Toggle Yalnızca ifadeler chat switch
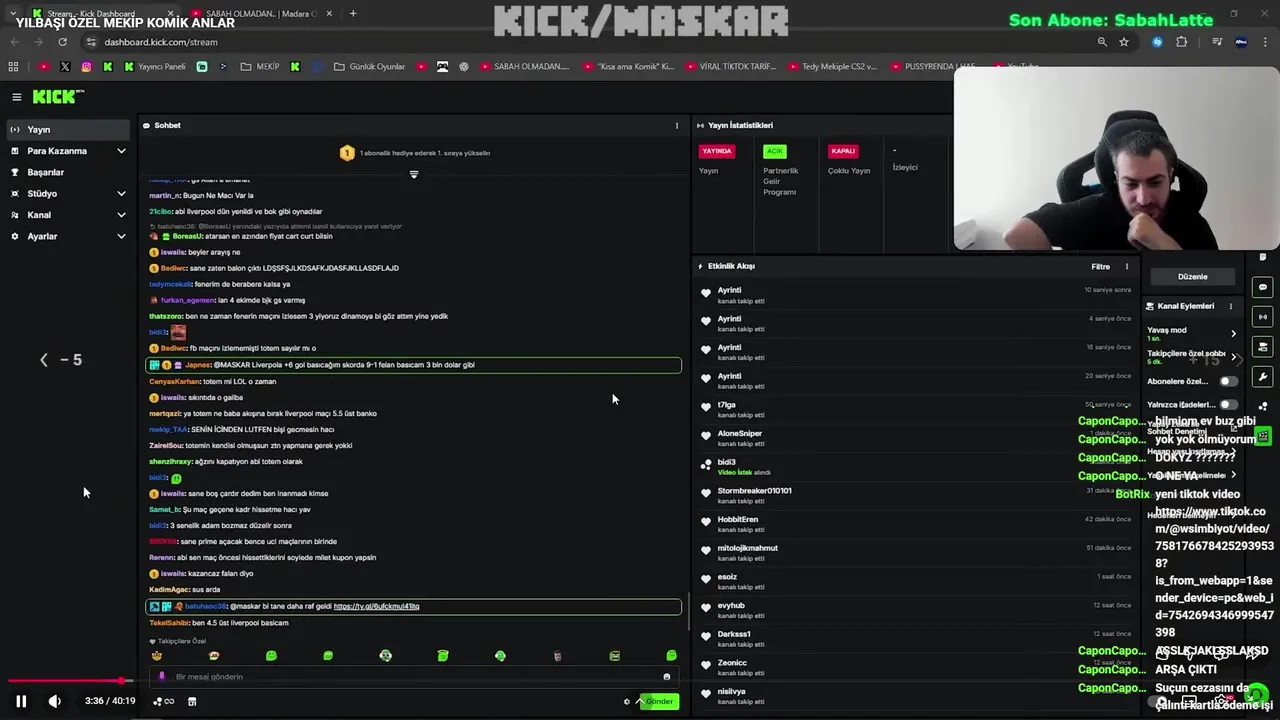The image size is (1280, 720). [1227, 404]
